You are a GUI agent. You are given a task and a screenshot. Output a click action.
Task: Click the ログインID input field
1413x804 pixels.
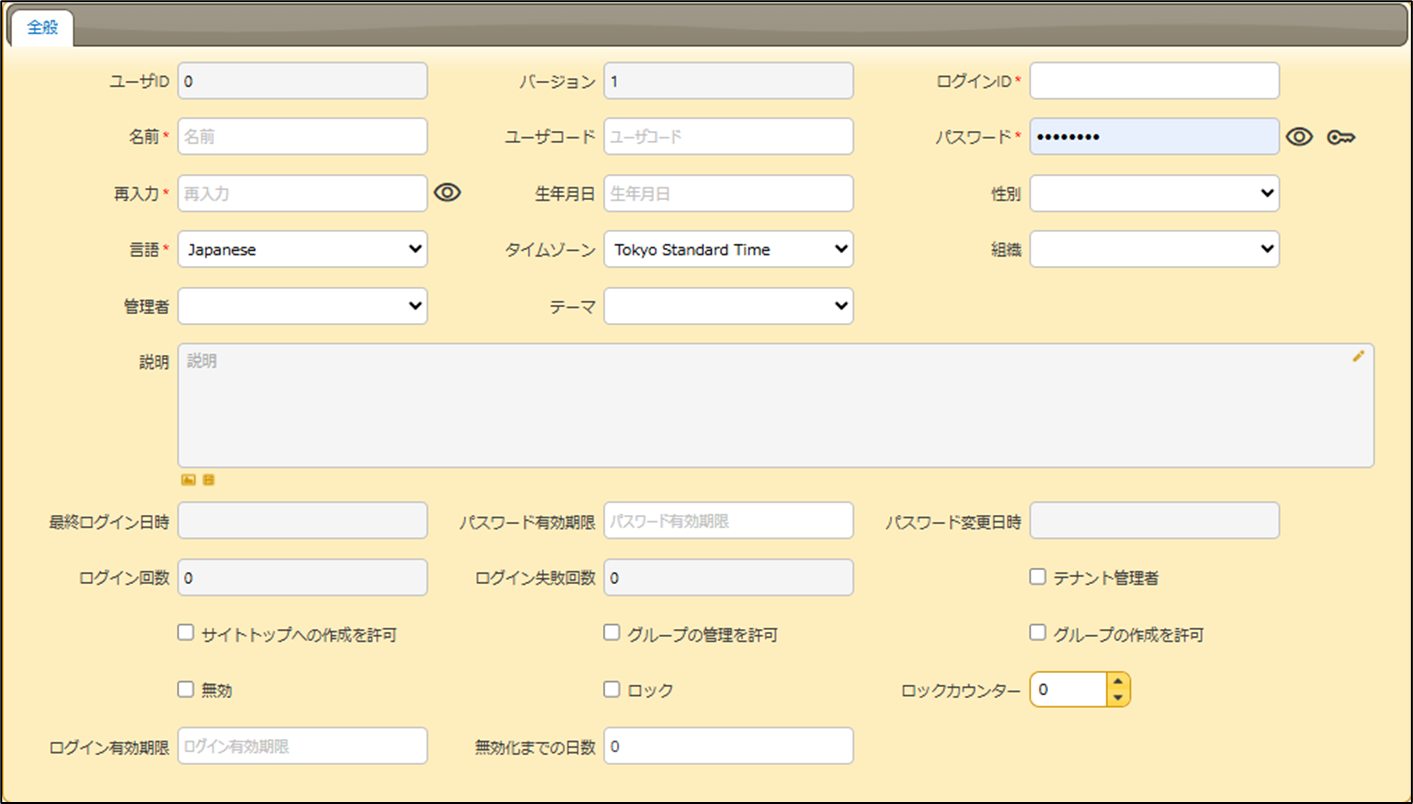coord(1154,81)
